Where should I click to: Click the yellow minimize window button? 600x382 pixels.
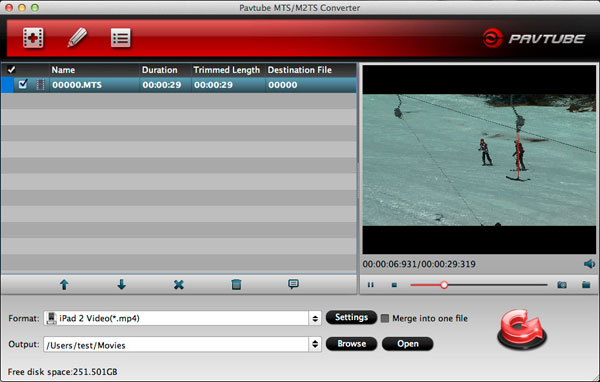[x=22, y=7]
